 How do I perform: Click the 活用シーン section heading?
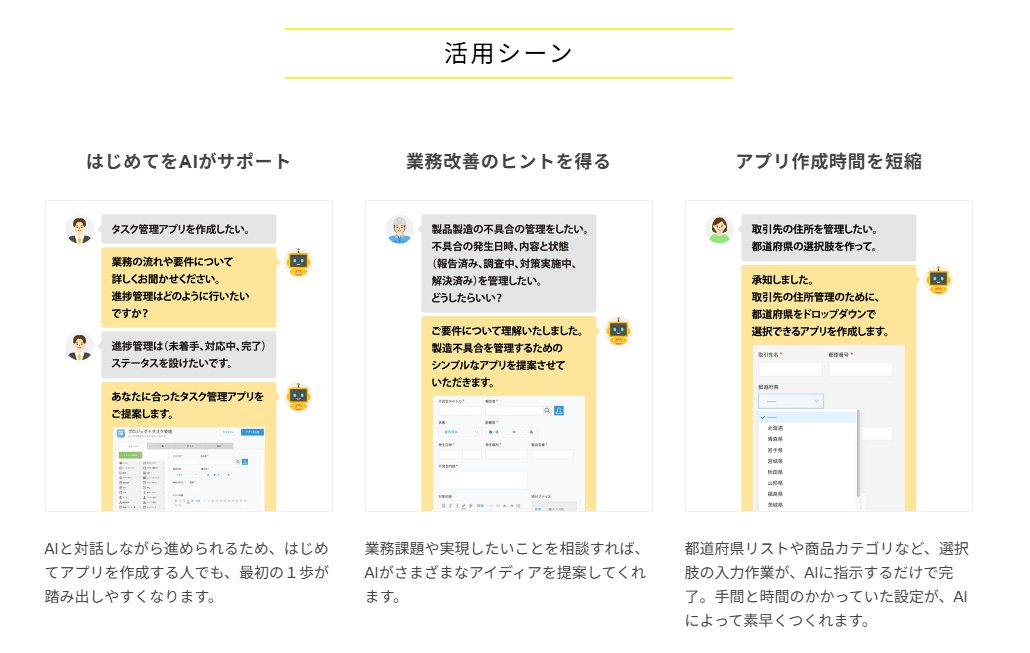point(508,53)
